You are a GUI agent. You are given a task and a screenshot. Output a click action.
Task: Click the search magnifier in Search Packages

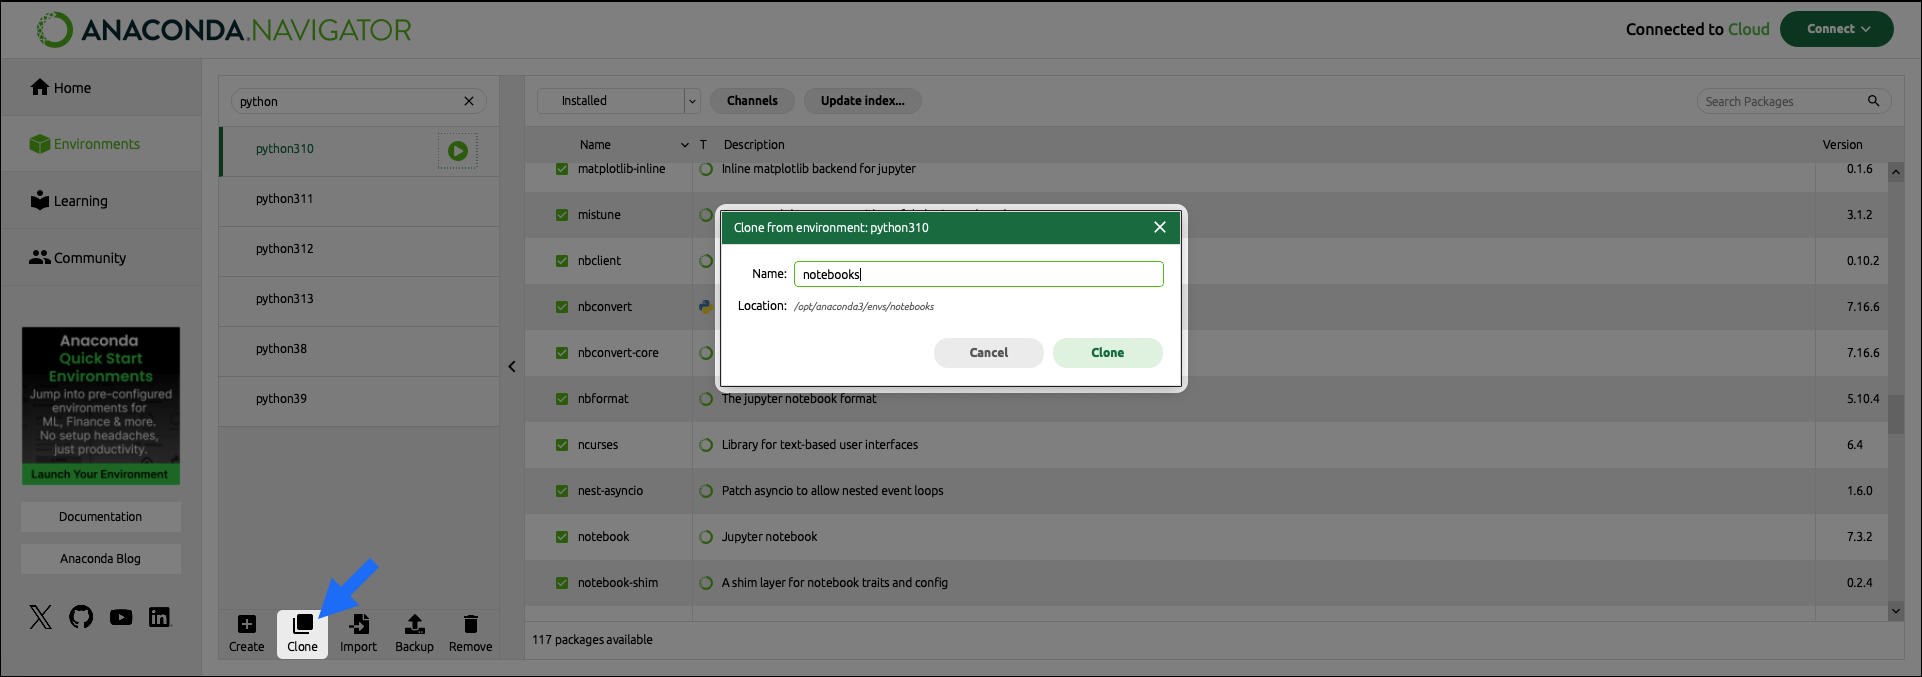click(x=1874, y=101)
